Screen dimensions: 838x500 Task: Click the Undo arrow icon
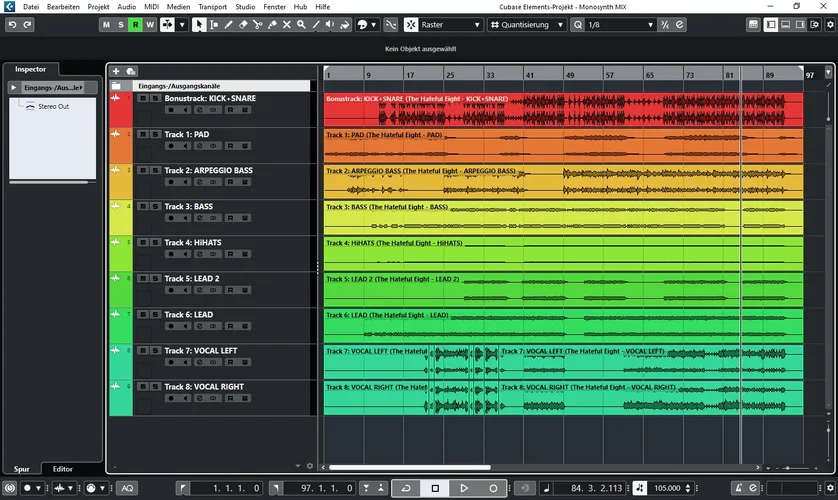(12, 24)
